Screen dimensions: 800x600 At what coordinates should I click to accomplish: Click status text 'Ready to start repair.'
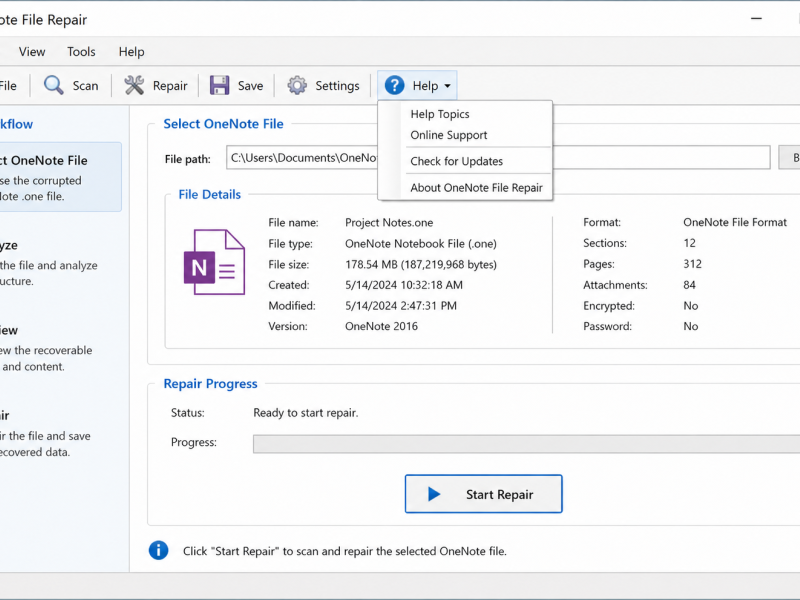coord(306,413)
